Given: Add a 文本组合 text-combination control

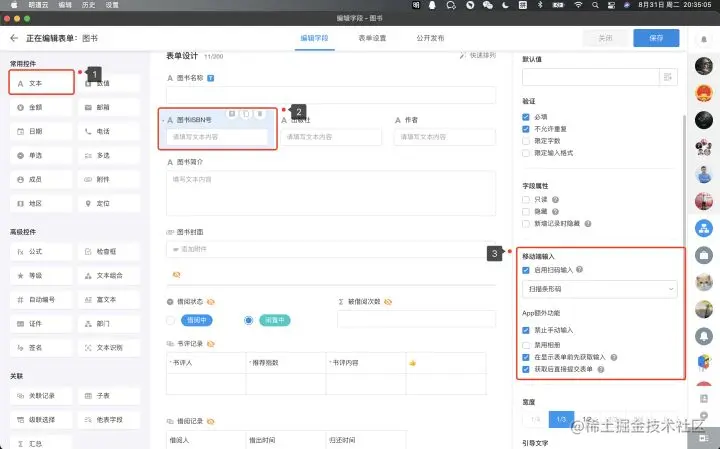Looking at the screenshot, I should tap(109, 275).
